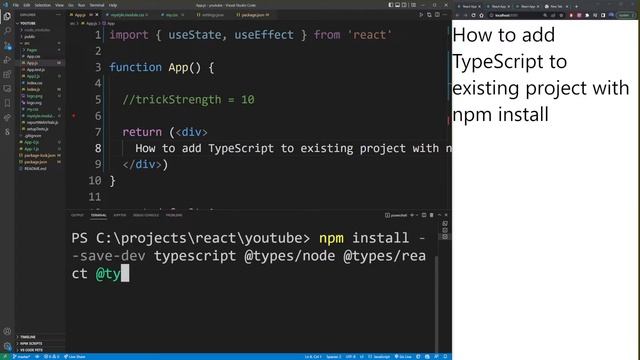The width and height of the screenshot is (640, 360).
Task: Click the errors and warnings status item
Action: (x=51, y=357)
